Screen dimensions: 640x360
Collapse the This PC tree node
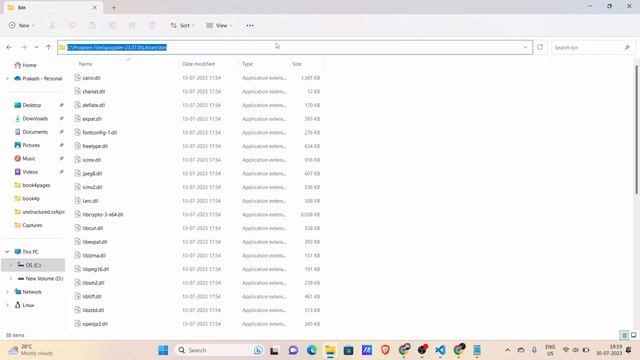[7, 252]
